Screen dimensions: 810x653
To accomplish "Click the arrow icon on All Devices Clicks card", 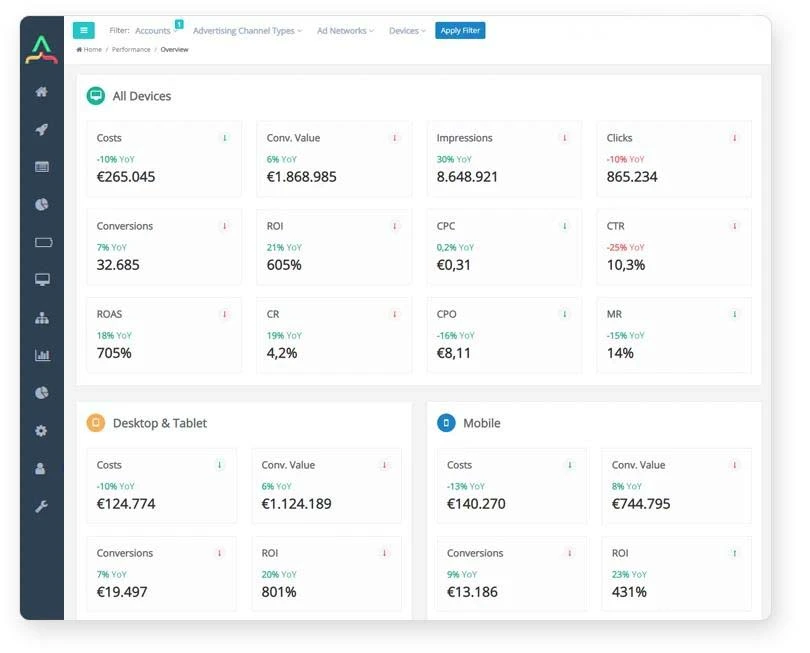I will point(734,138).
